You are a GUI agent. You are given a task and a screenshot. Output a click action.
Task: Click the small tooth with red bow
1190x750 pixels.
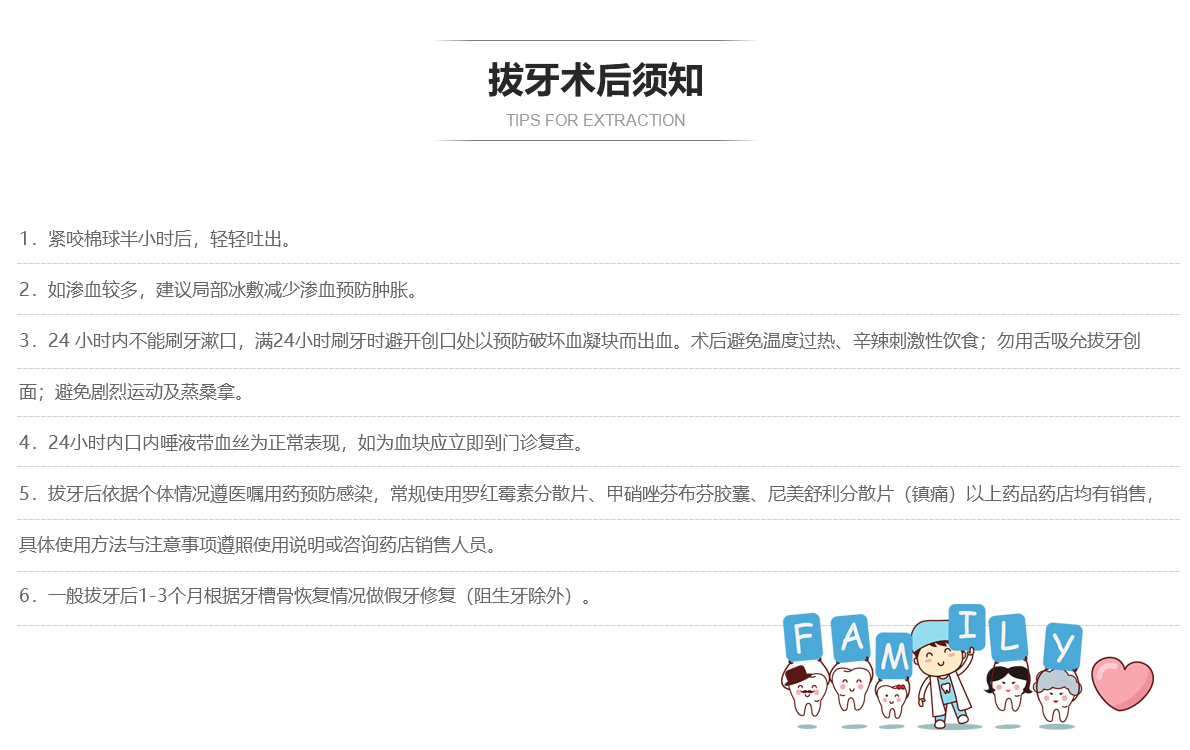click(890, 695)
